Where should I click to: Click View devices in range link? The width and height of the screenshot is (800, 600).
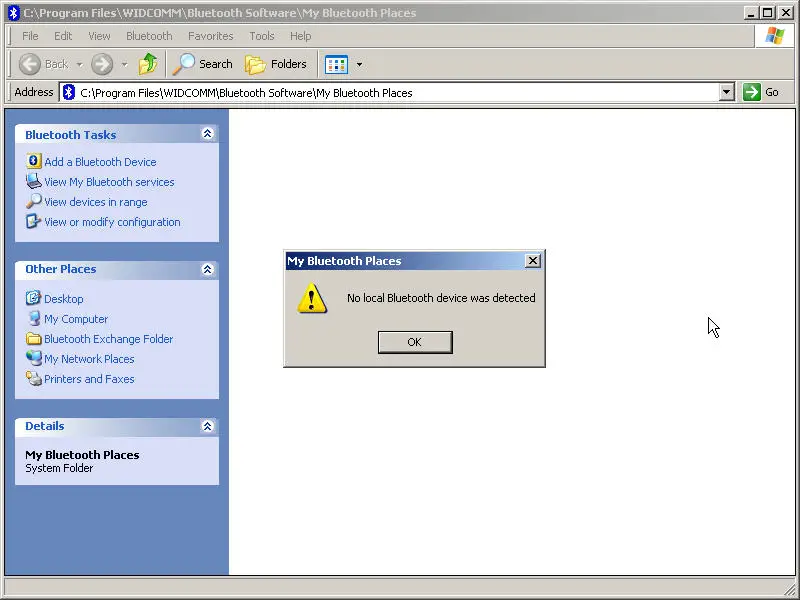pyautogui.click(x=95, y=202)
